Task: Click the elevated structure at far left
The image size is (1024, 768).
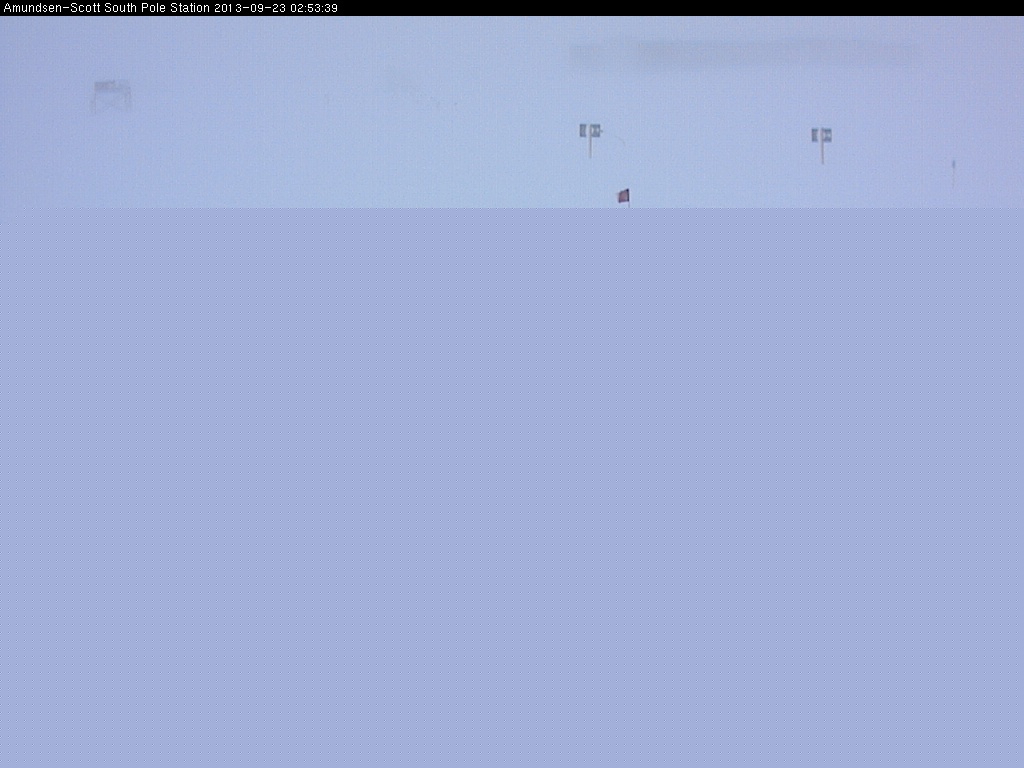Action: [111, 89]
